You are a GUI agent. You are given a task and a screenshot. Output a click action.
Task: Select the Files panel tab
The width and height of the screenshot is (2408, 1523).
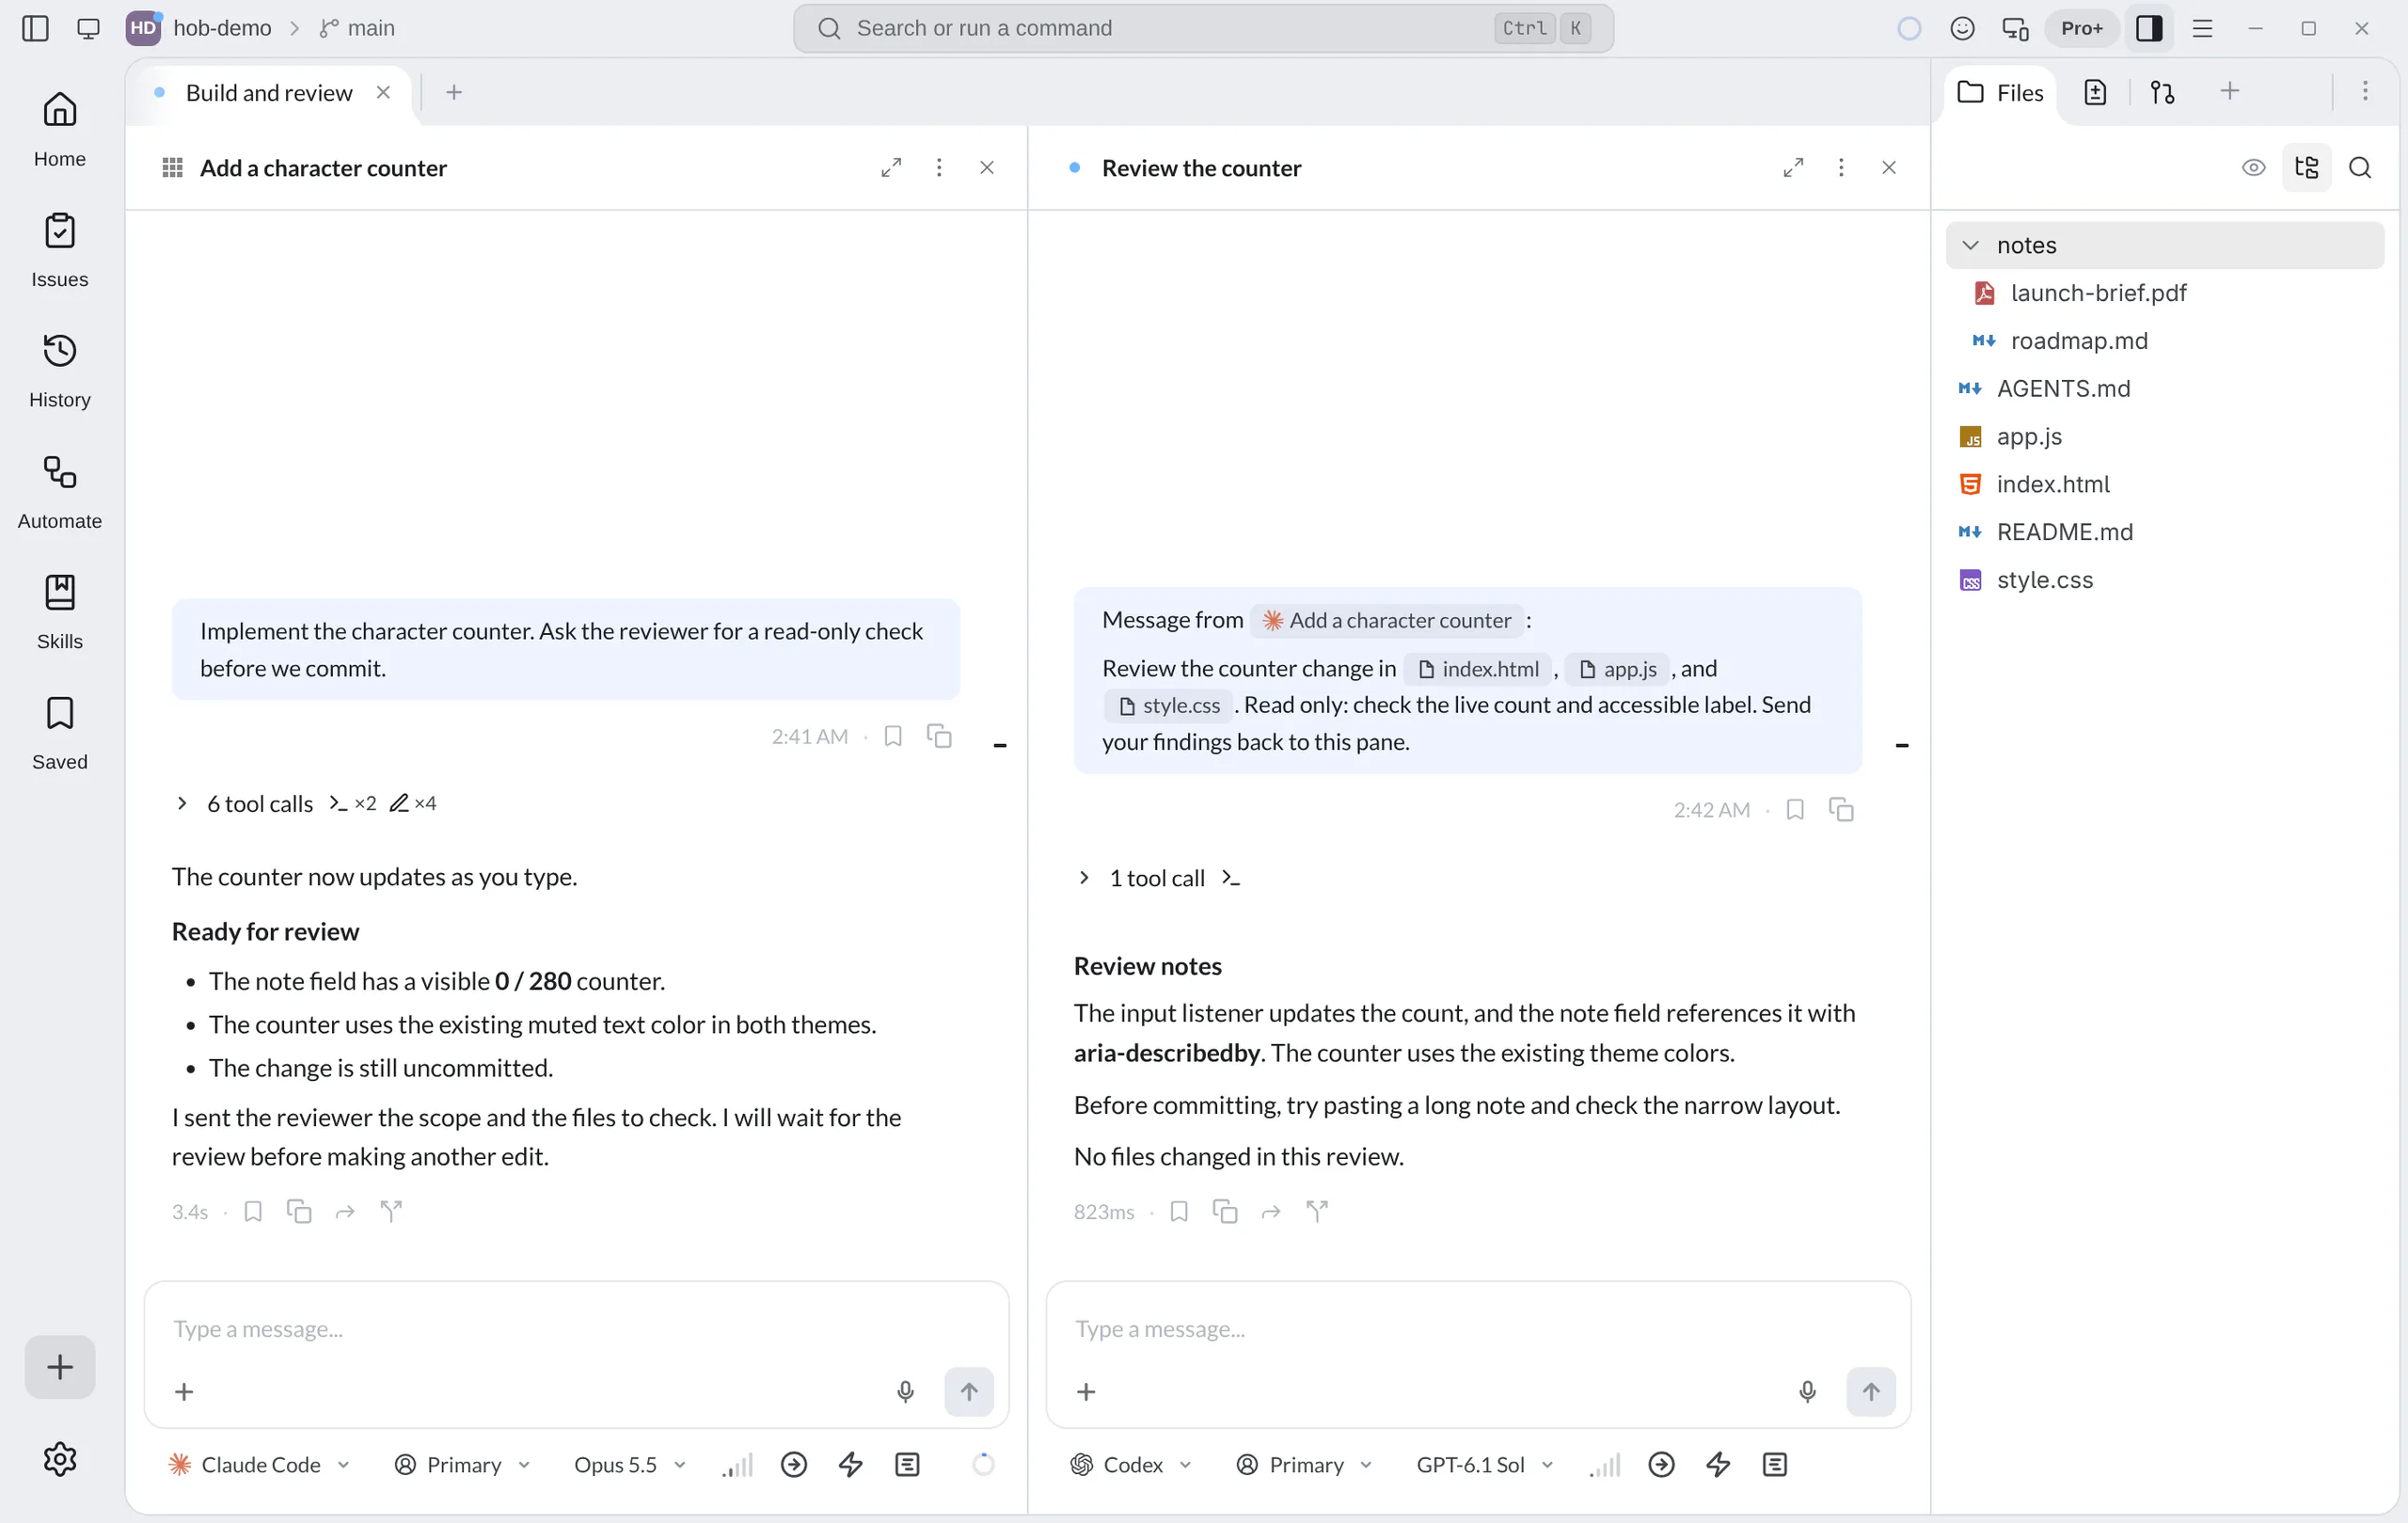coord(2000,92)
